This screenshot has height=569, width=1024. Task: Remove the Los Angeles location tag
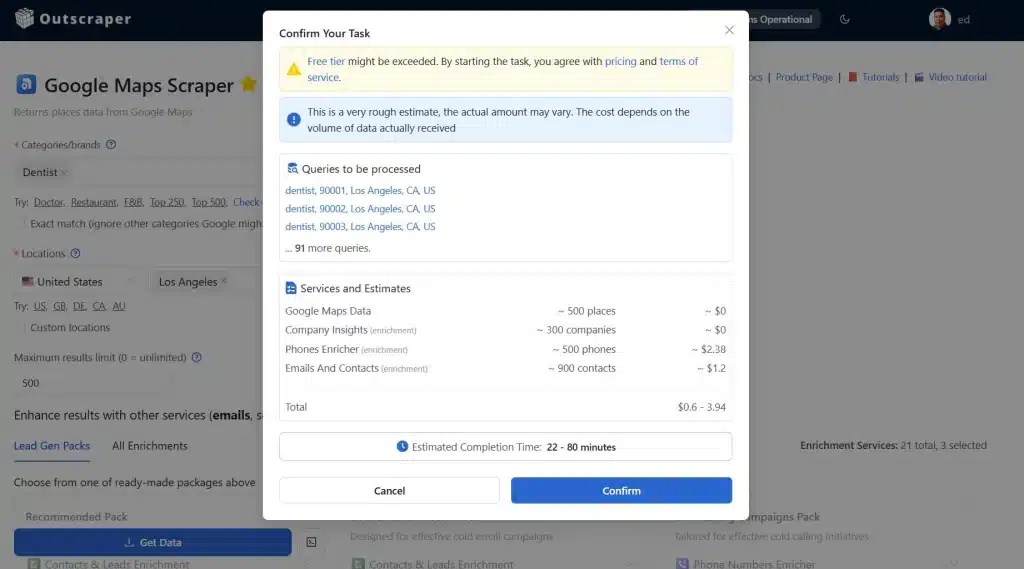tap(224, 281)
